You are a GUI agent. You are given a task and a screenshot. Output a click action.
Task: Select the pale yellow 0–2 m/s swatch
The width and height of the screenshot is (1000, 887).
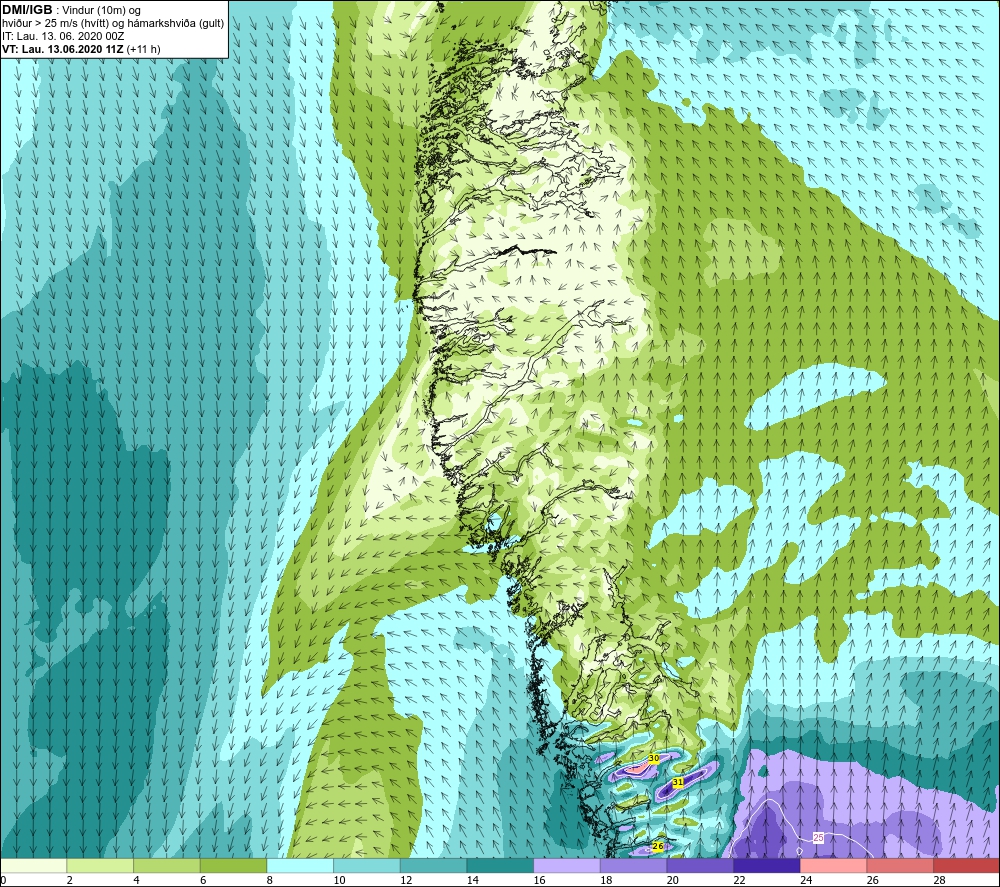33,865
